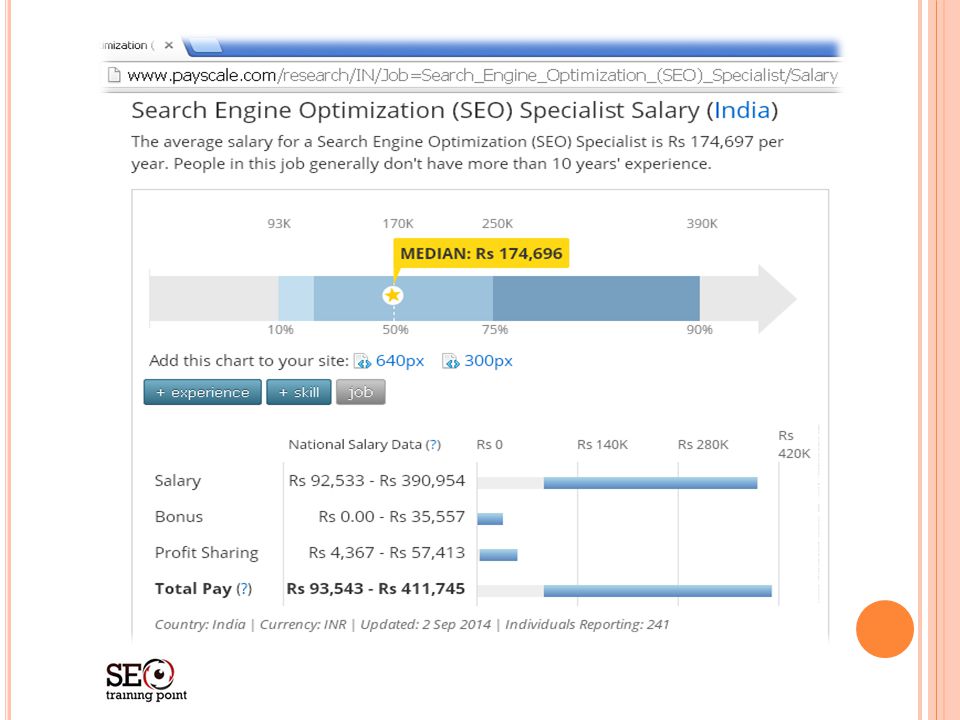Click the Rs 0.00 - Rs 35,557 value
This screenshot has width=960, height=720.
click(392, 517)
